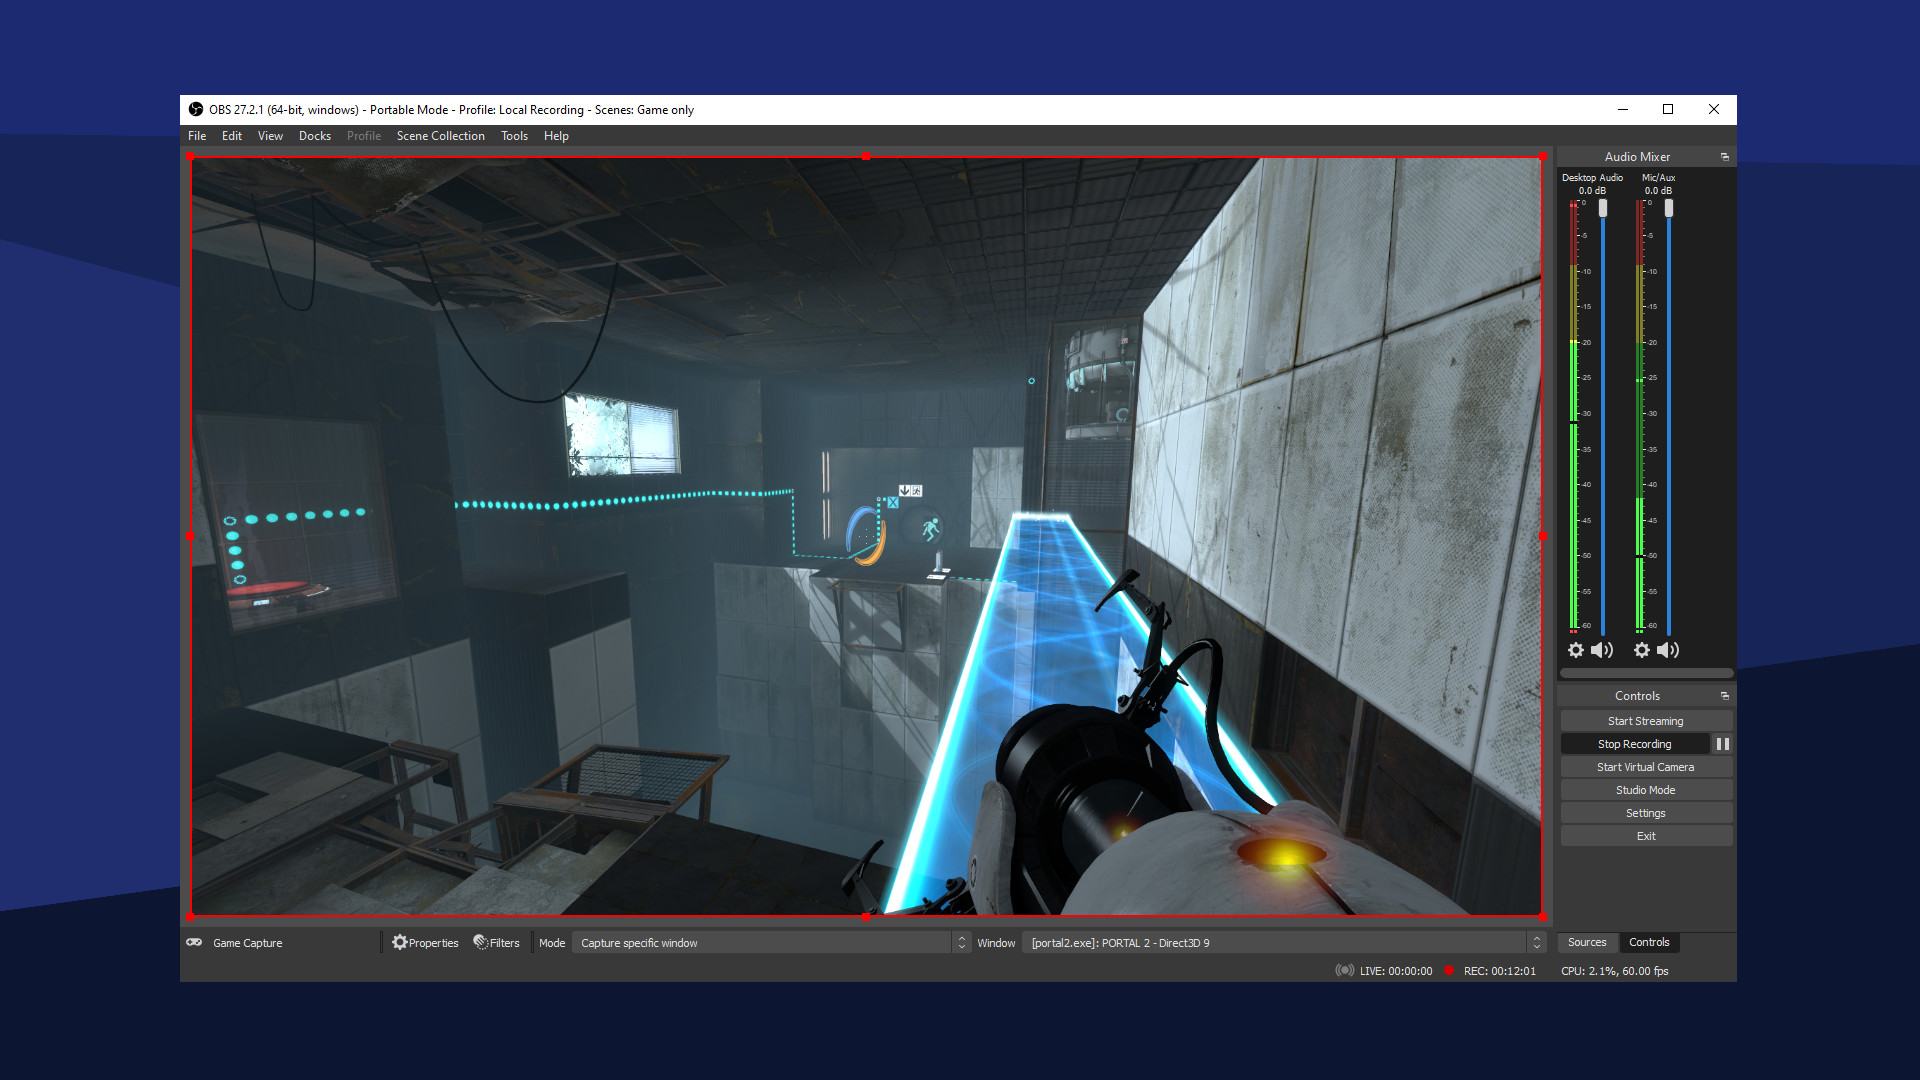Open the Profile menu

click(x=363, y=135)
